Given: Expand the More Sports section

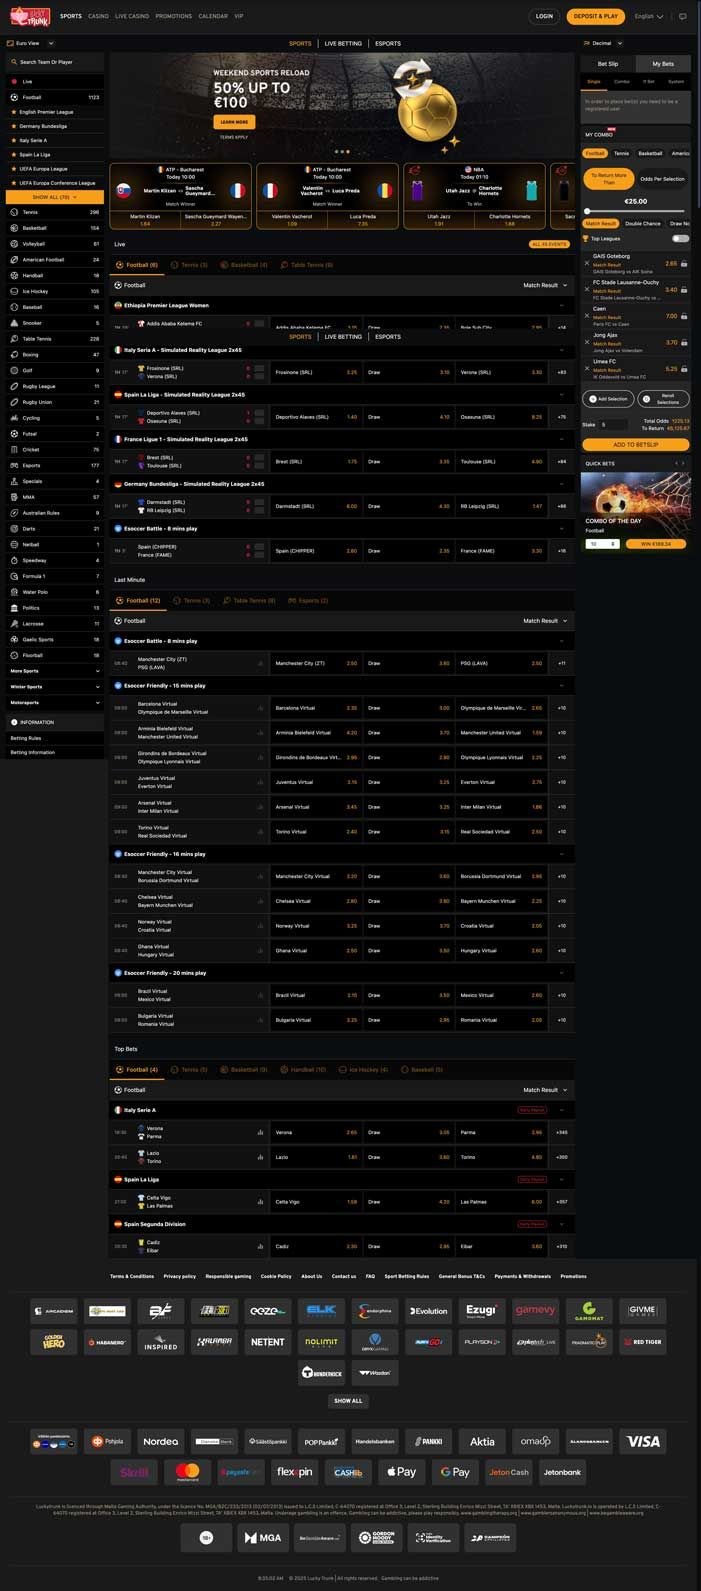Looking at the screenshot, I should coord(54,671).
